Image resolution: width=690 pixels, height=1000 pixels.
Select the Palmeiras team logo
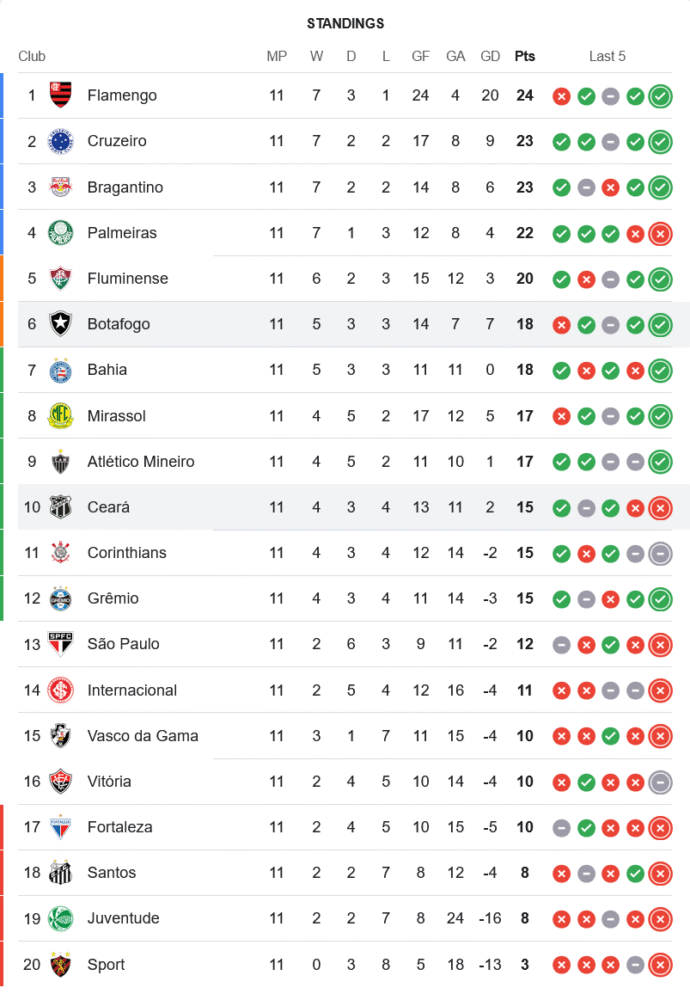click(x=61, y=233)
